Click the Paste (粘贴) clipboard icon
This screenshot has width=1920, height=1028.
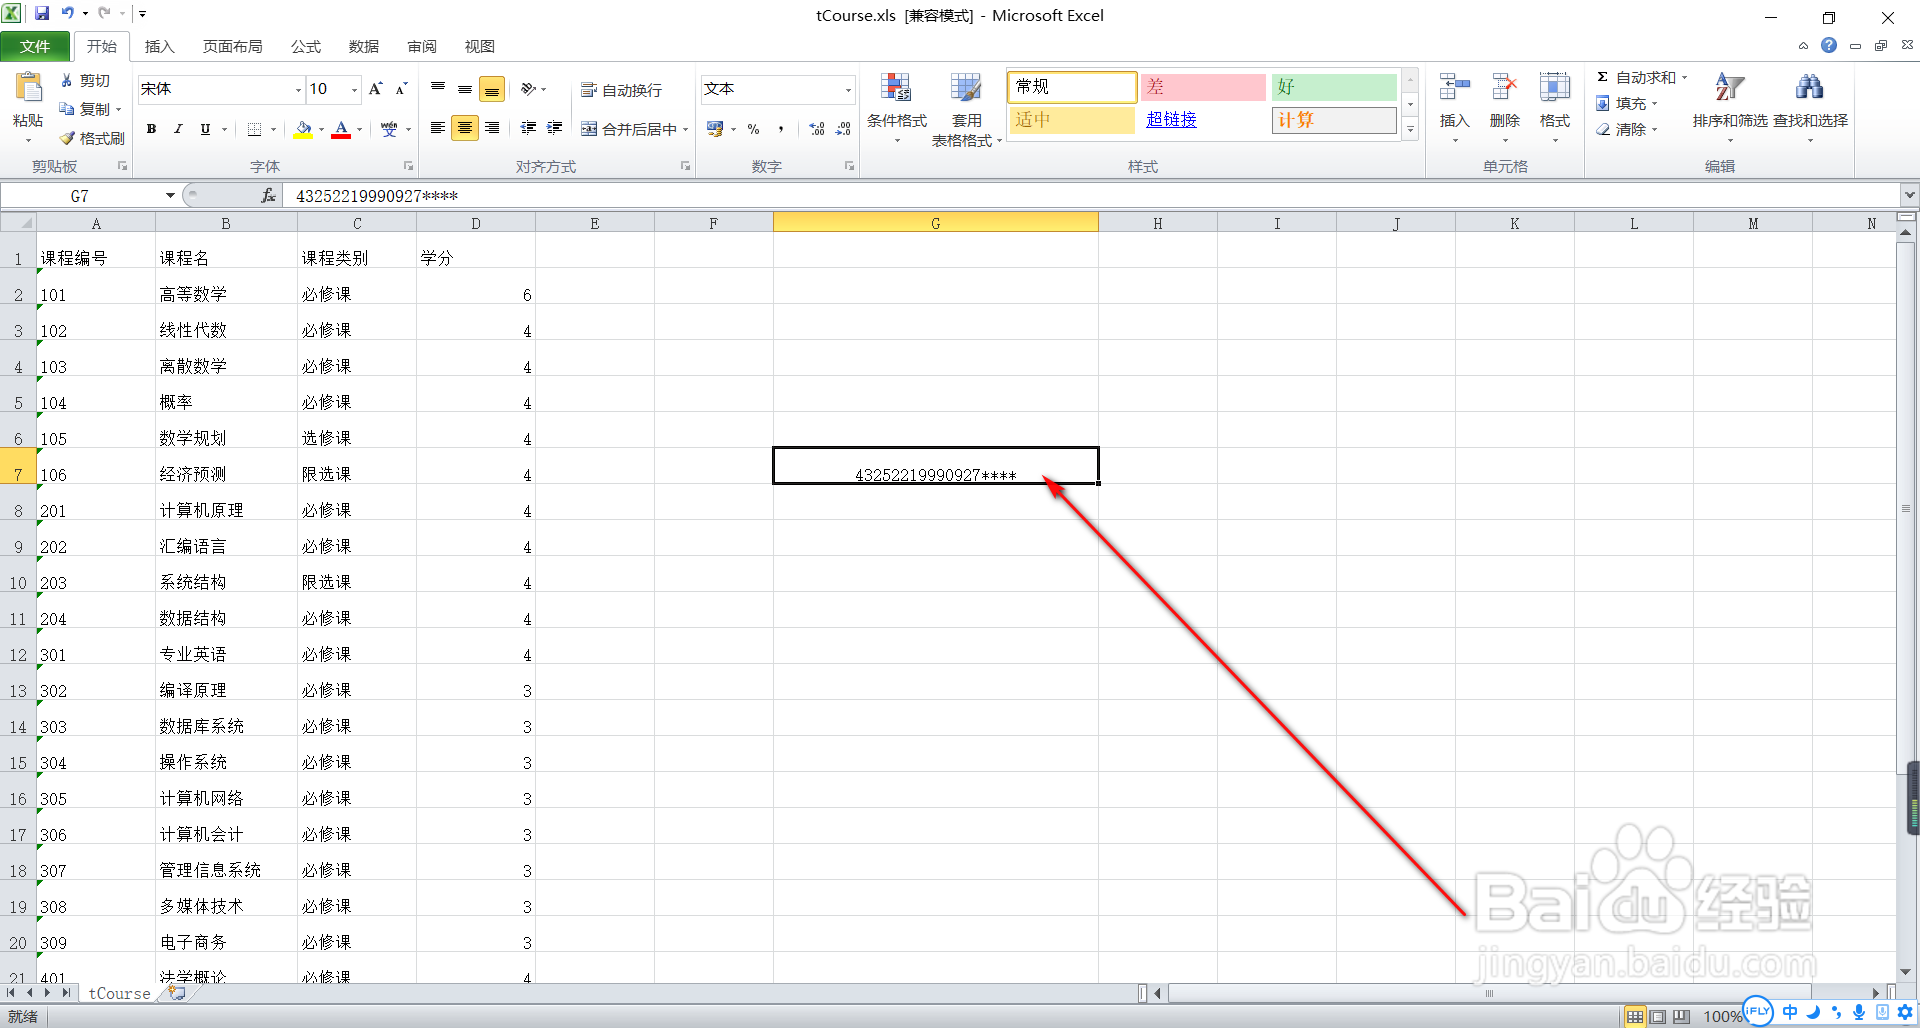click(x=28, y=88)
